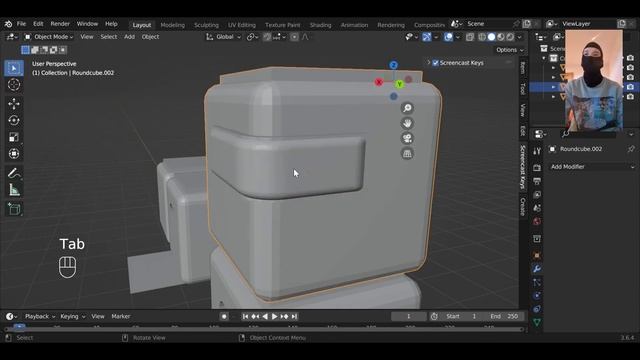Open the Output properties tab icon
The width and height of the screenshot is (640, 360).
click(x=537, y=181)
